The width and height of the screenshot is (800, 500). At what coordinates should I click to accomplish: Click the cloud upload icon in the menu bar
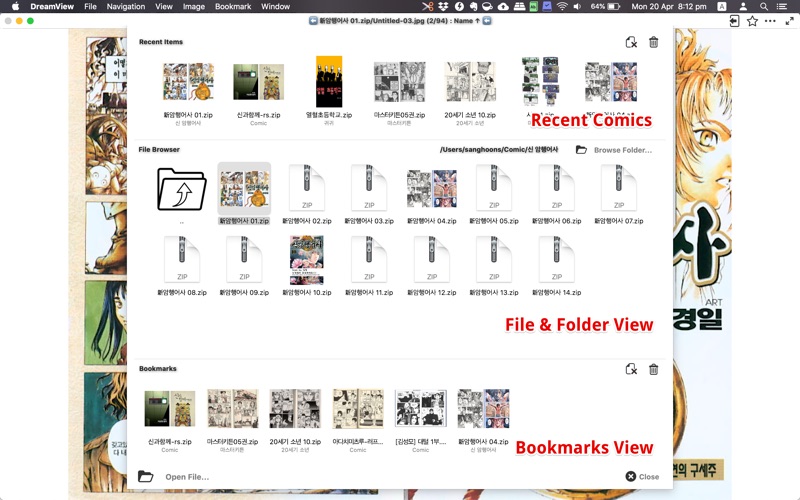pos(503,7)
